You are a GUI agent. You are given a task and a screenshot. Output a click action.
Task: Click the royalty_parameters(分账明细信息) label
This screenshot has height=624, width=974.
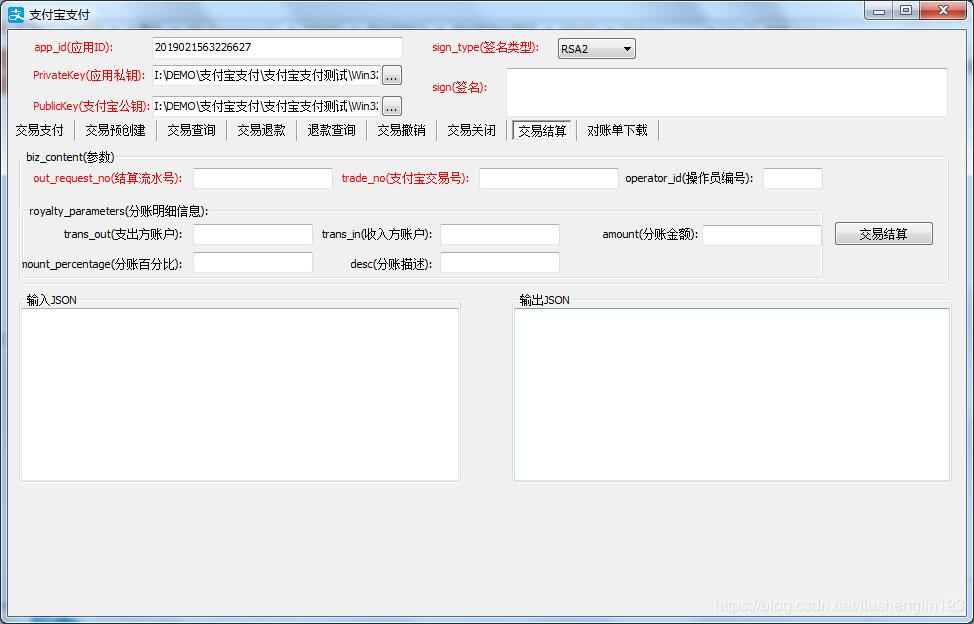point(118,211)
